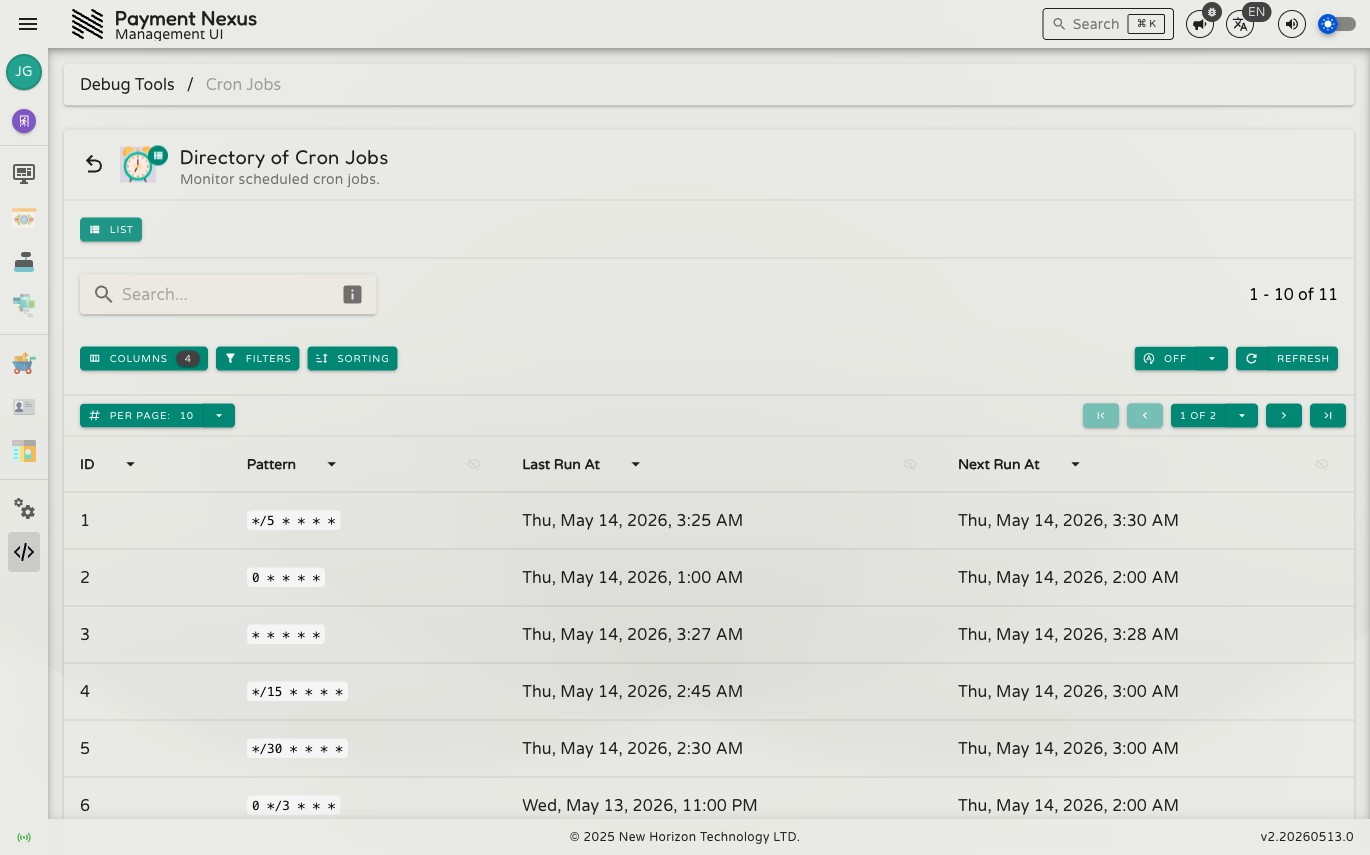Image resolution: width=1370 pixels, height=855 pixels.
Task: Go to the previous page
Action: [x=1145, y=415]
